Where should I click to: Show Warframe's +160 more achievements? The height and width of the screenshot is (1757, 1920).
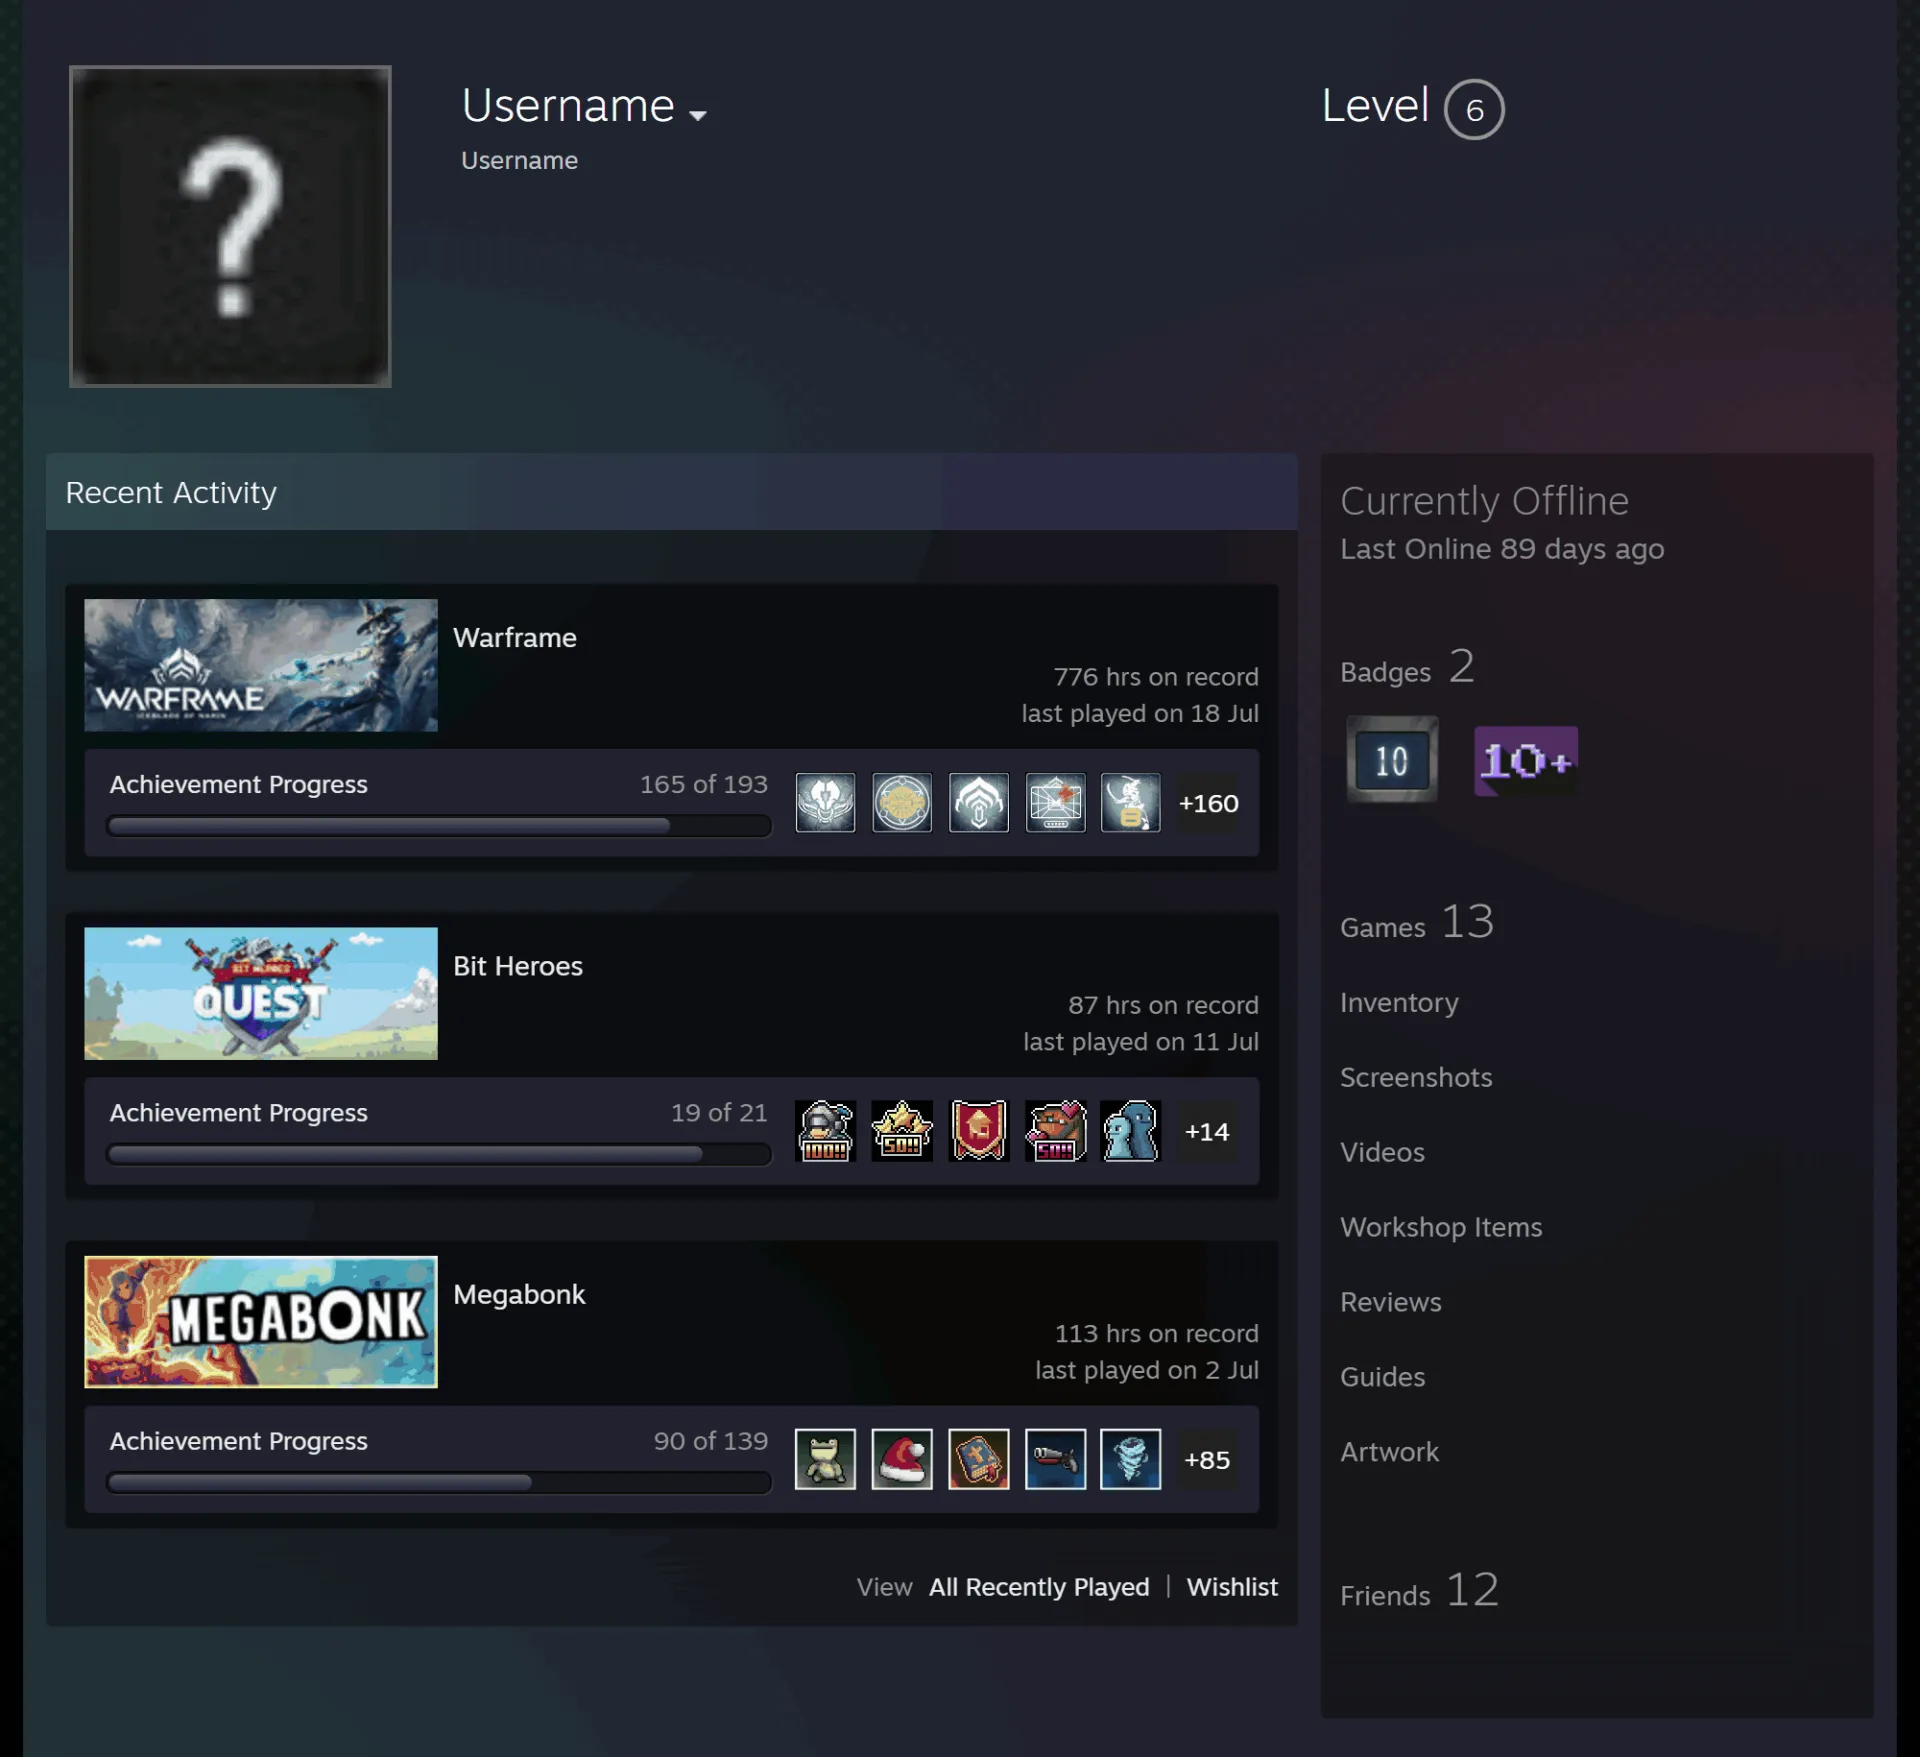[1207, 803]
